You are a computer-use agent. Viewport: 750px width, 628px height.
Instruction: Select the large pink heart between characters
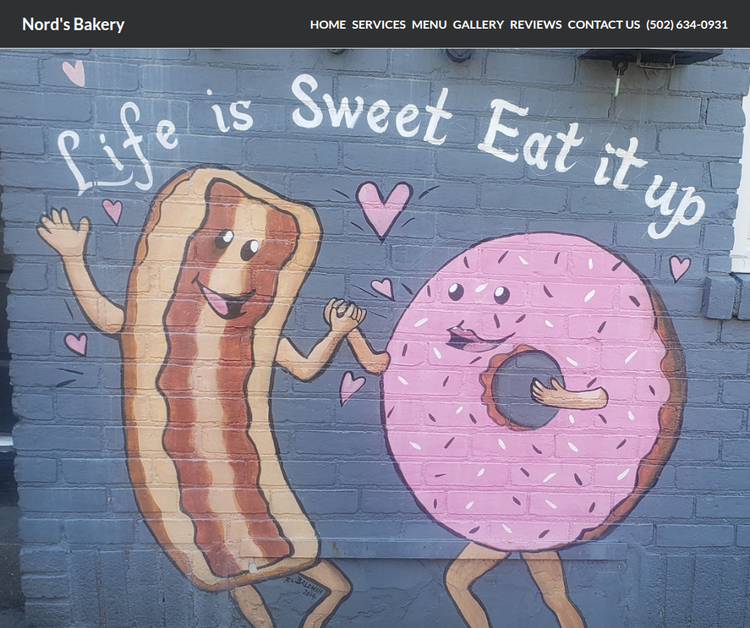(383, 207)
